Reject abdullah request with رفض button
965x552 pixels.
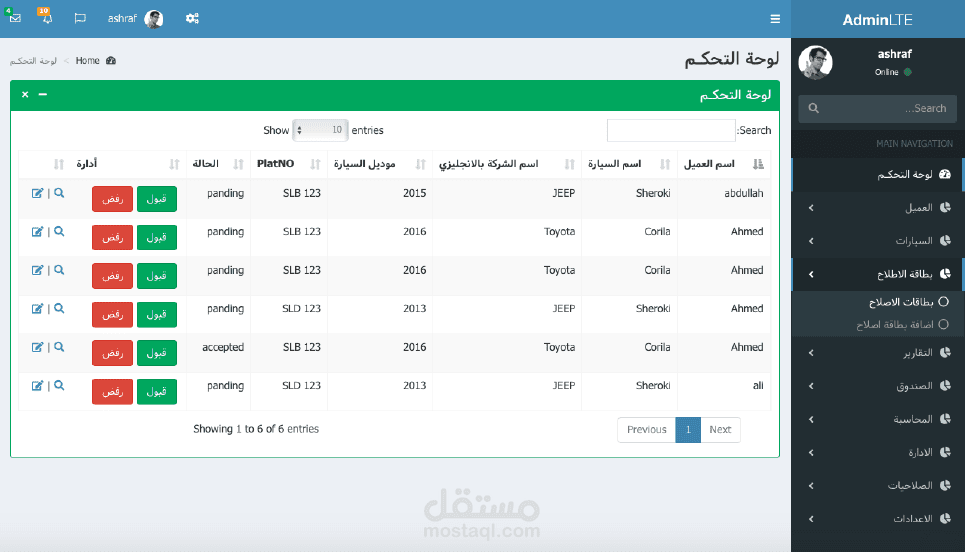113,199
